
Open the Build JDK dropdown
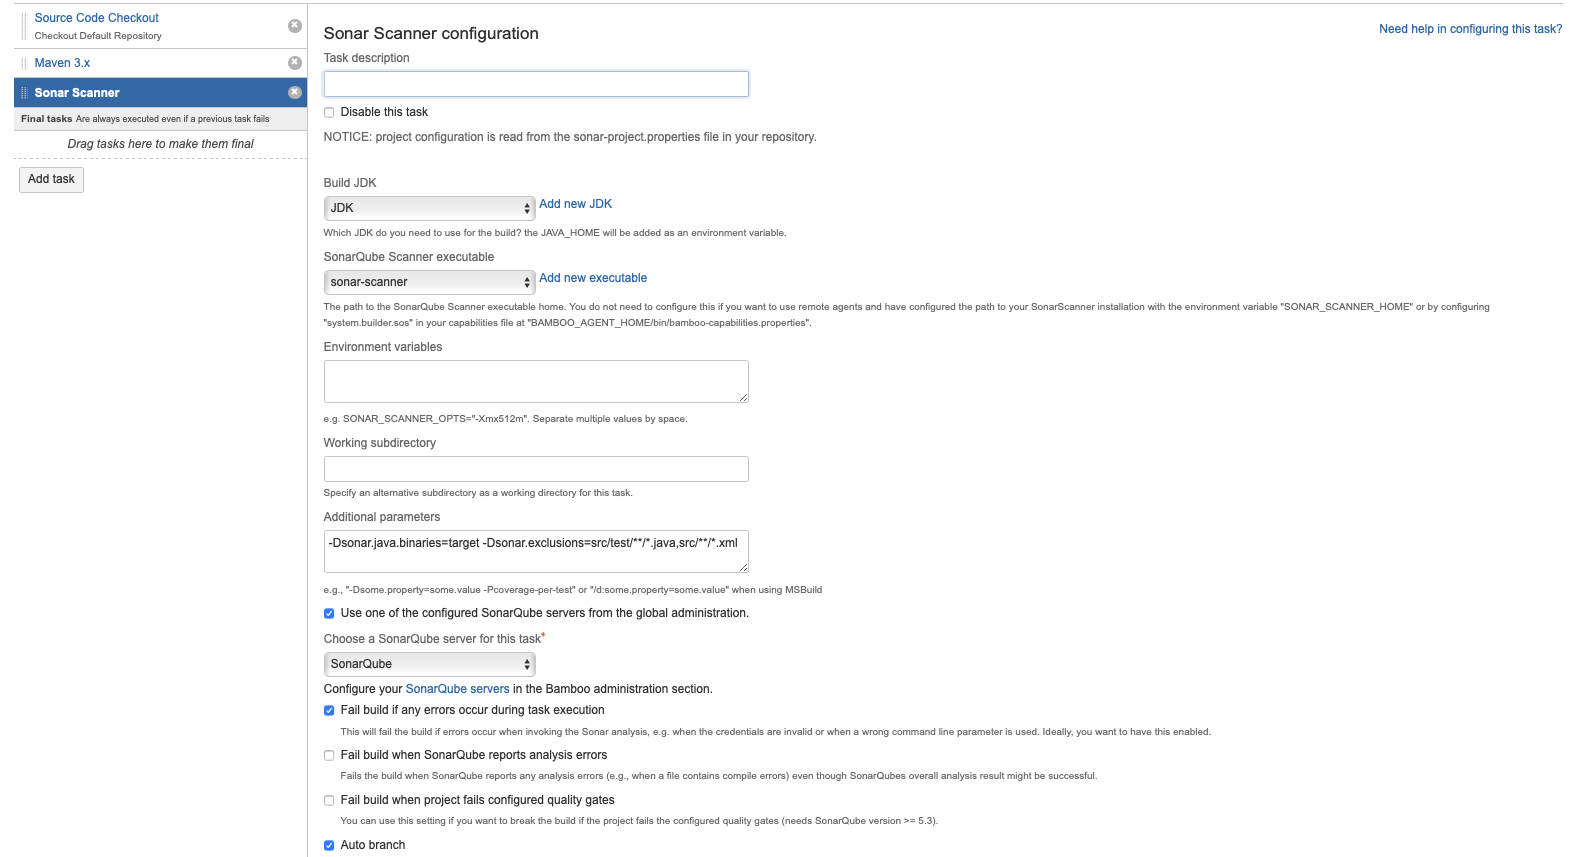429,208
